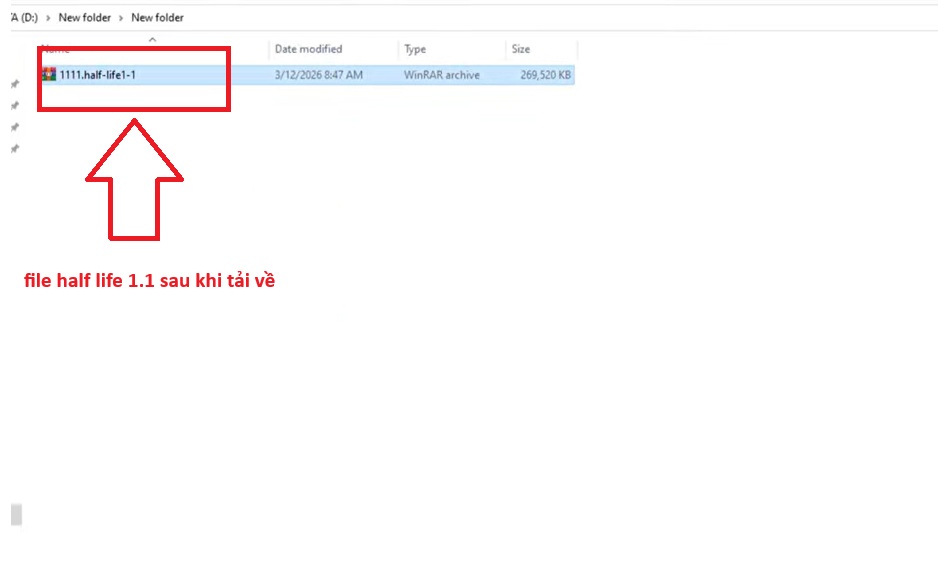Click the 269,520 KB size cell
This screenshot has height=587, width=938.
[546, 75]
